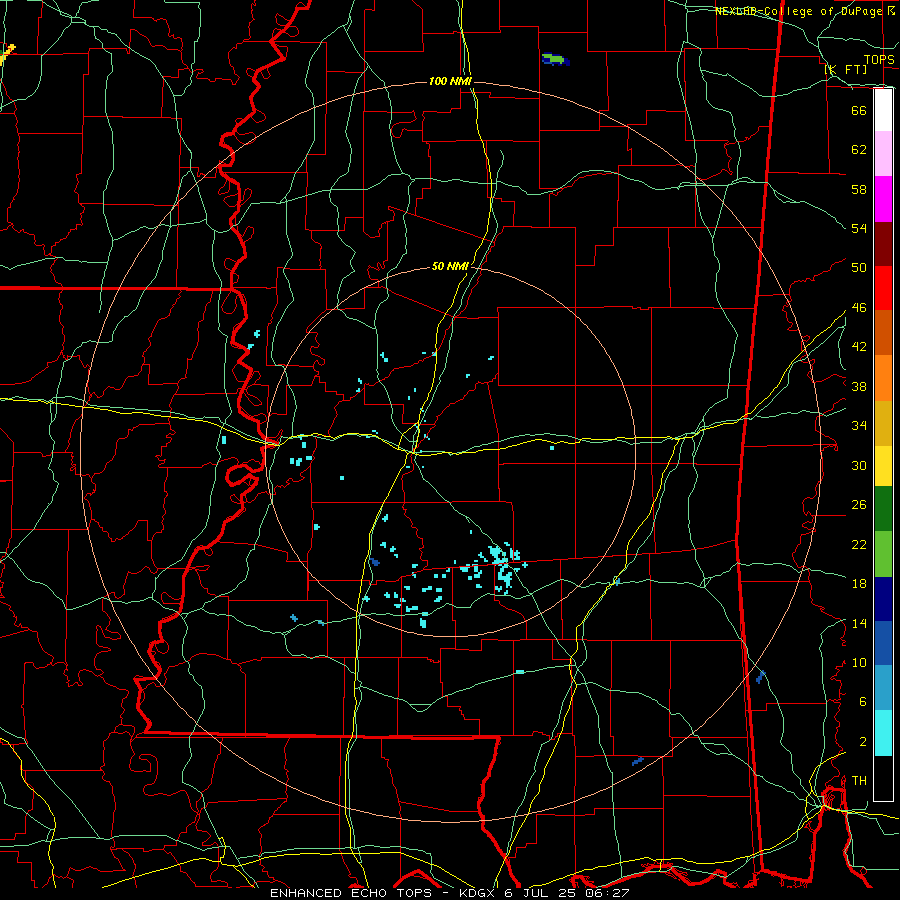Image resolution: width=900 pixels, height=900 pixels.
Task: Select the dark orange legend swatch
Action: point(883,333)
